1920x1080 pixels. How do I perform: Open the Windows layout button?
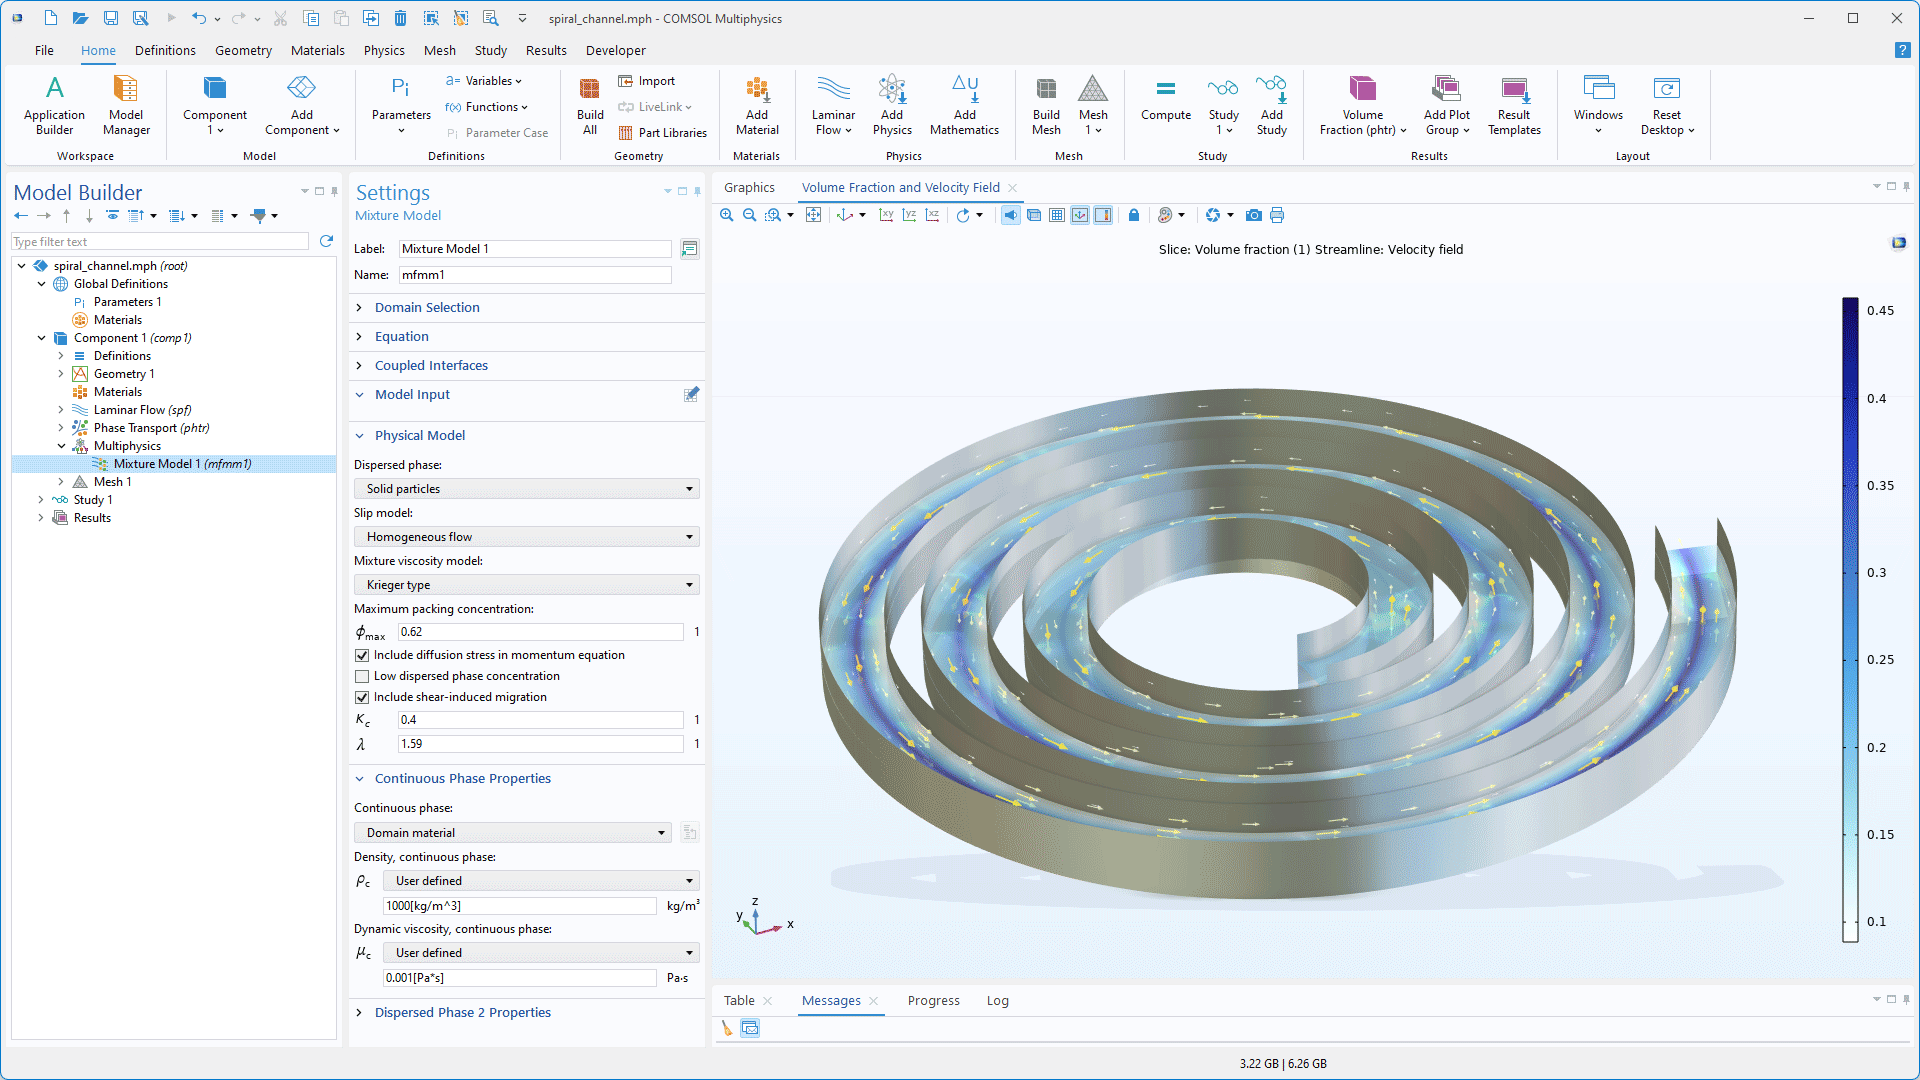coord(1598,104)
